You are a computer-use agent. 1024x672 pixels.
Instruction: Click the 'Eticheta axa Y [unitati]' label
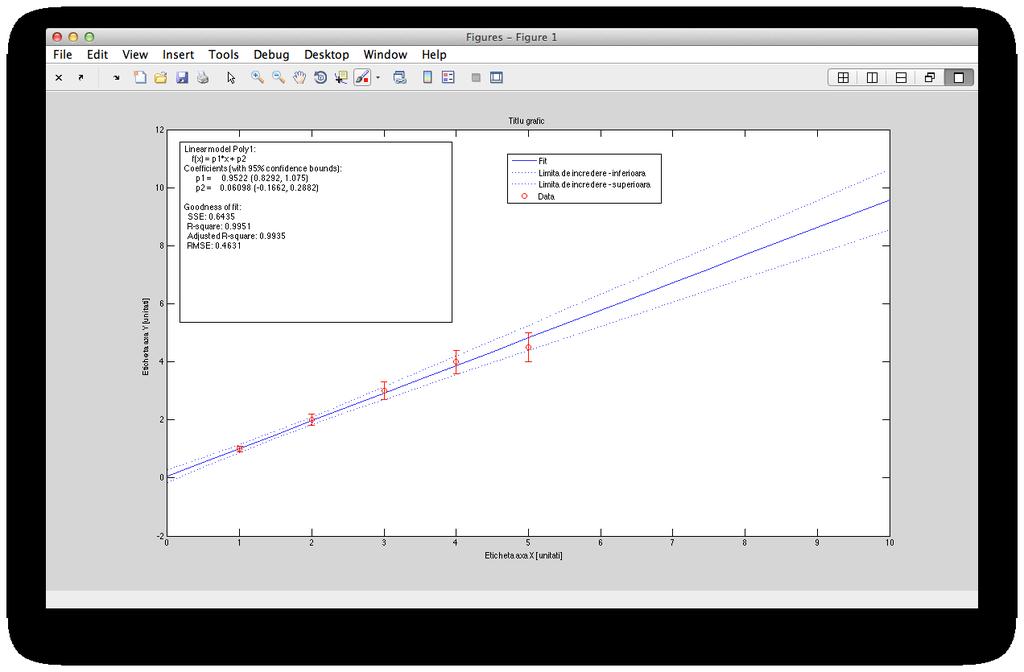tap(146, 337)
